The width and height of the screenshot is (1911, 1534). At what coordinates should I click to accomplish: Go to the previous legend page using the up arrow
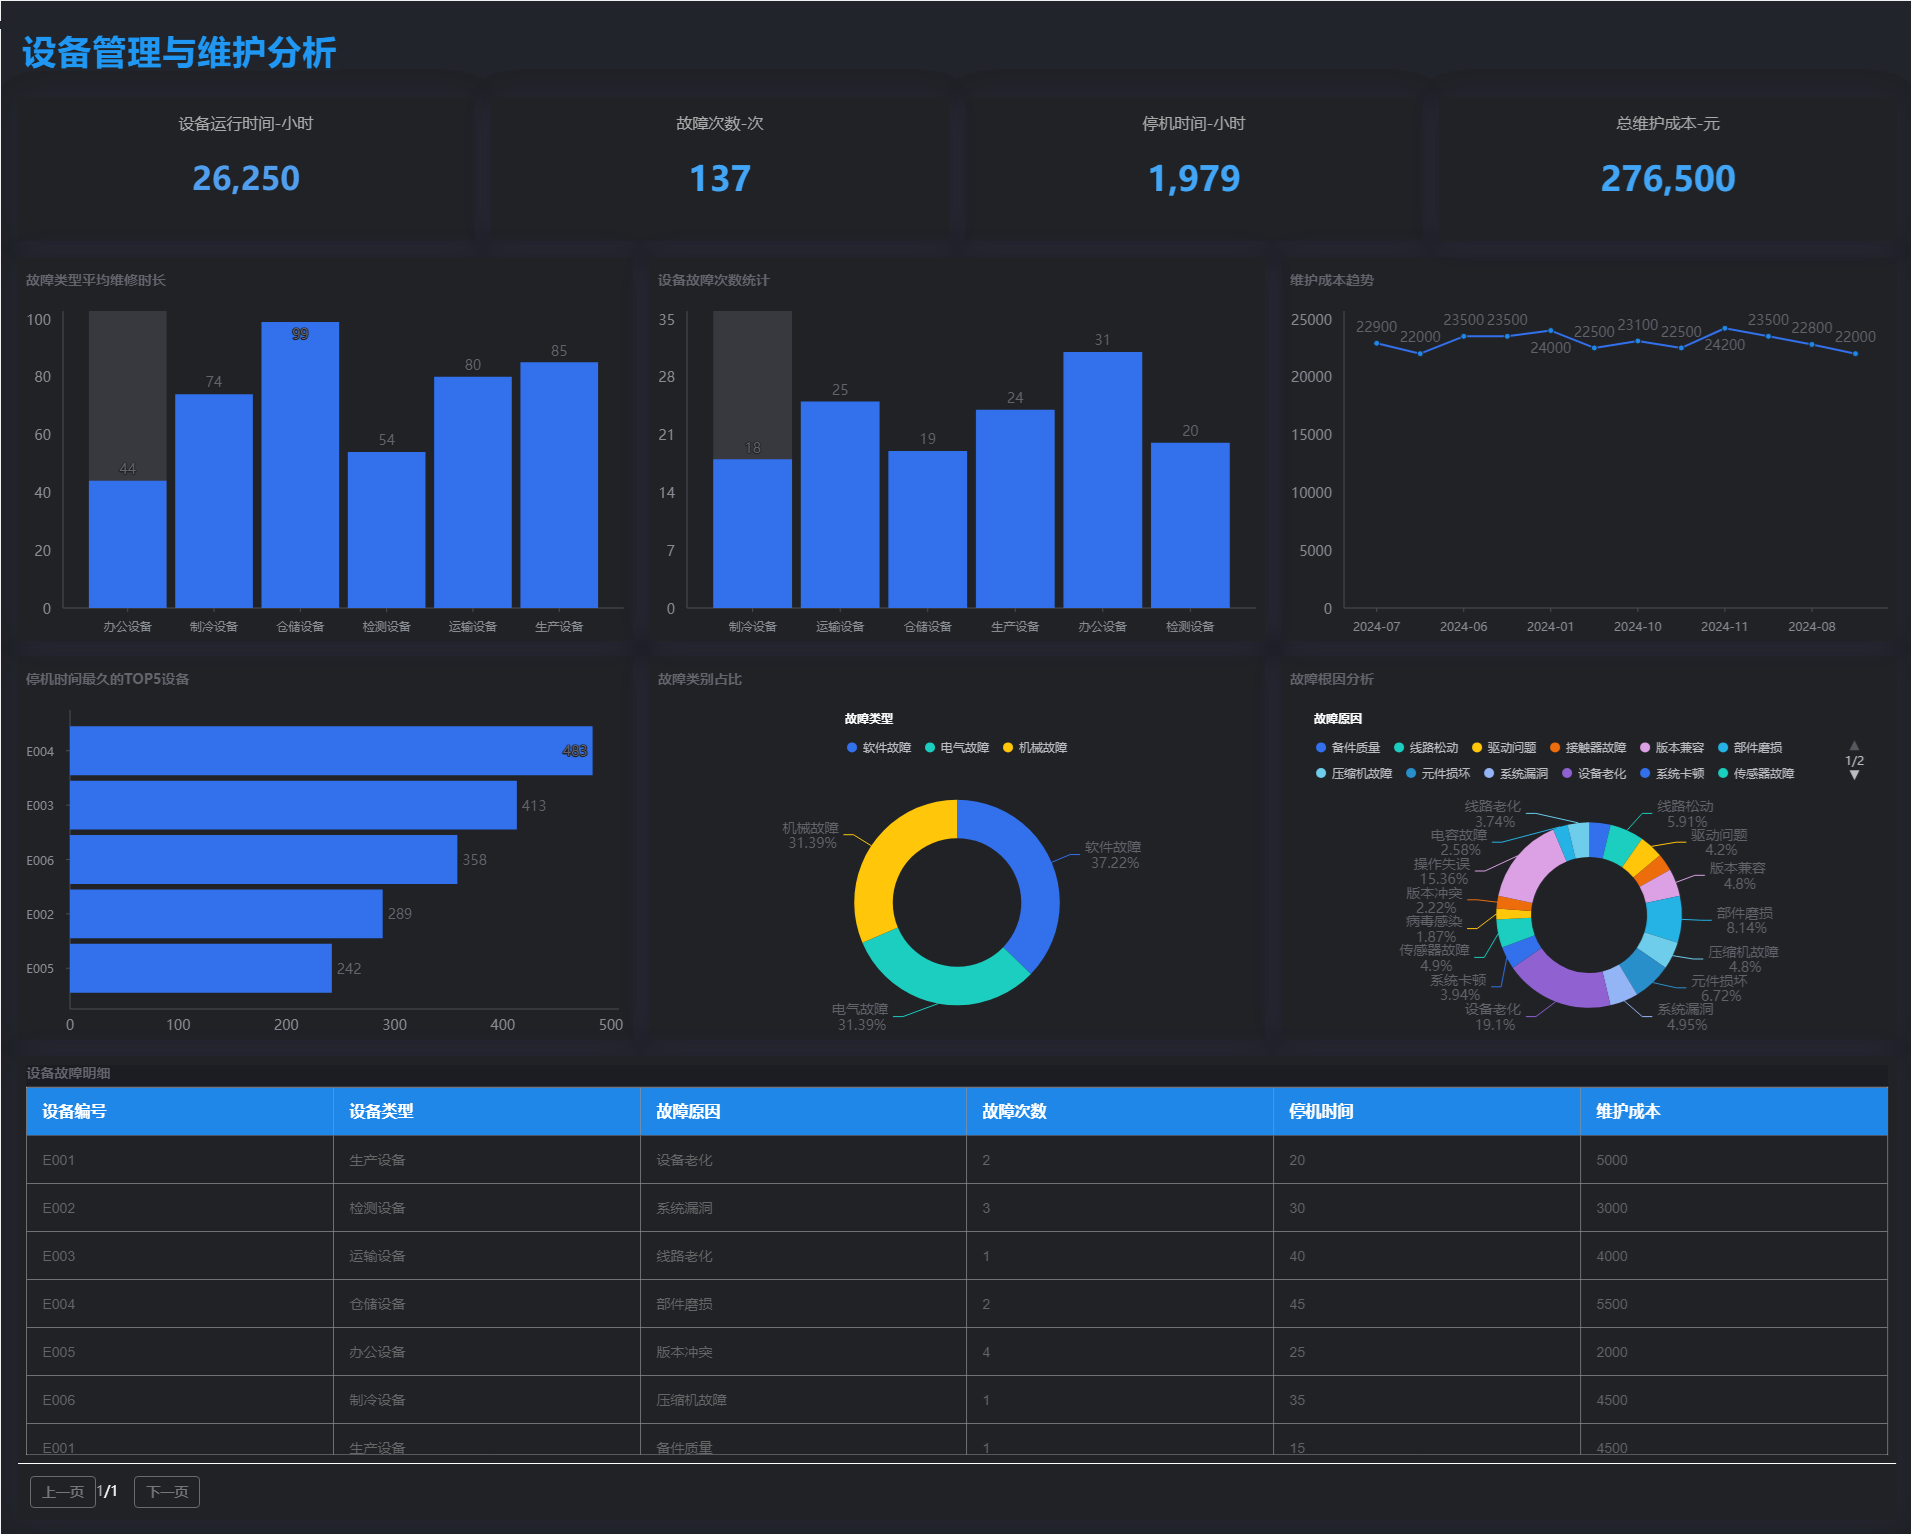pyautogui.click(x=1854, y=746)
